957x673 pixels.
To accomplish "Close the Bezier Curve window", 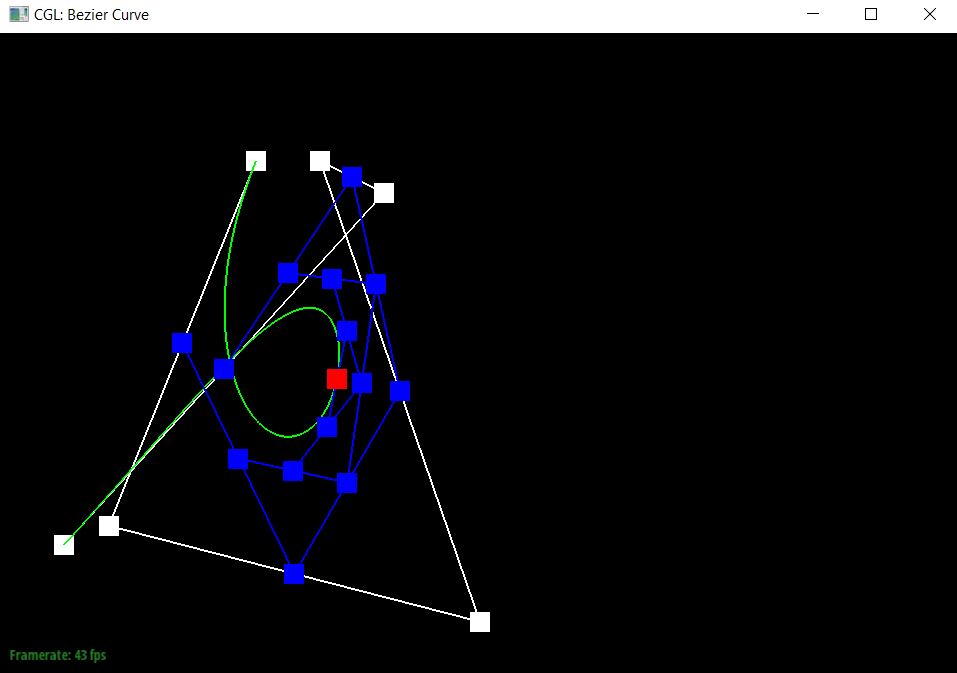I will 930,14.
